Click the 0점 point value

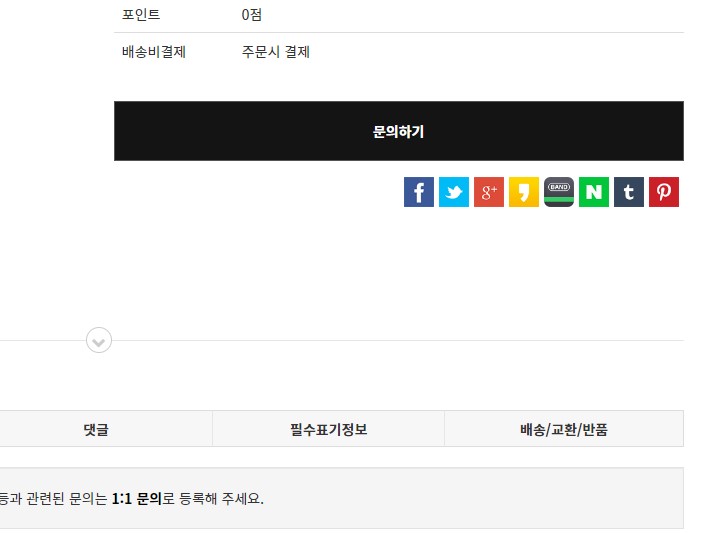tap(252, 15)
